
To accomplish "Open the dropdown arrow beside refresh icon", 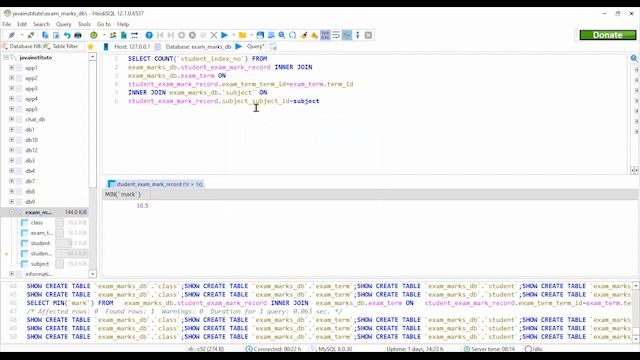I will coord(104,36).
